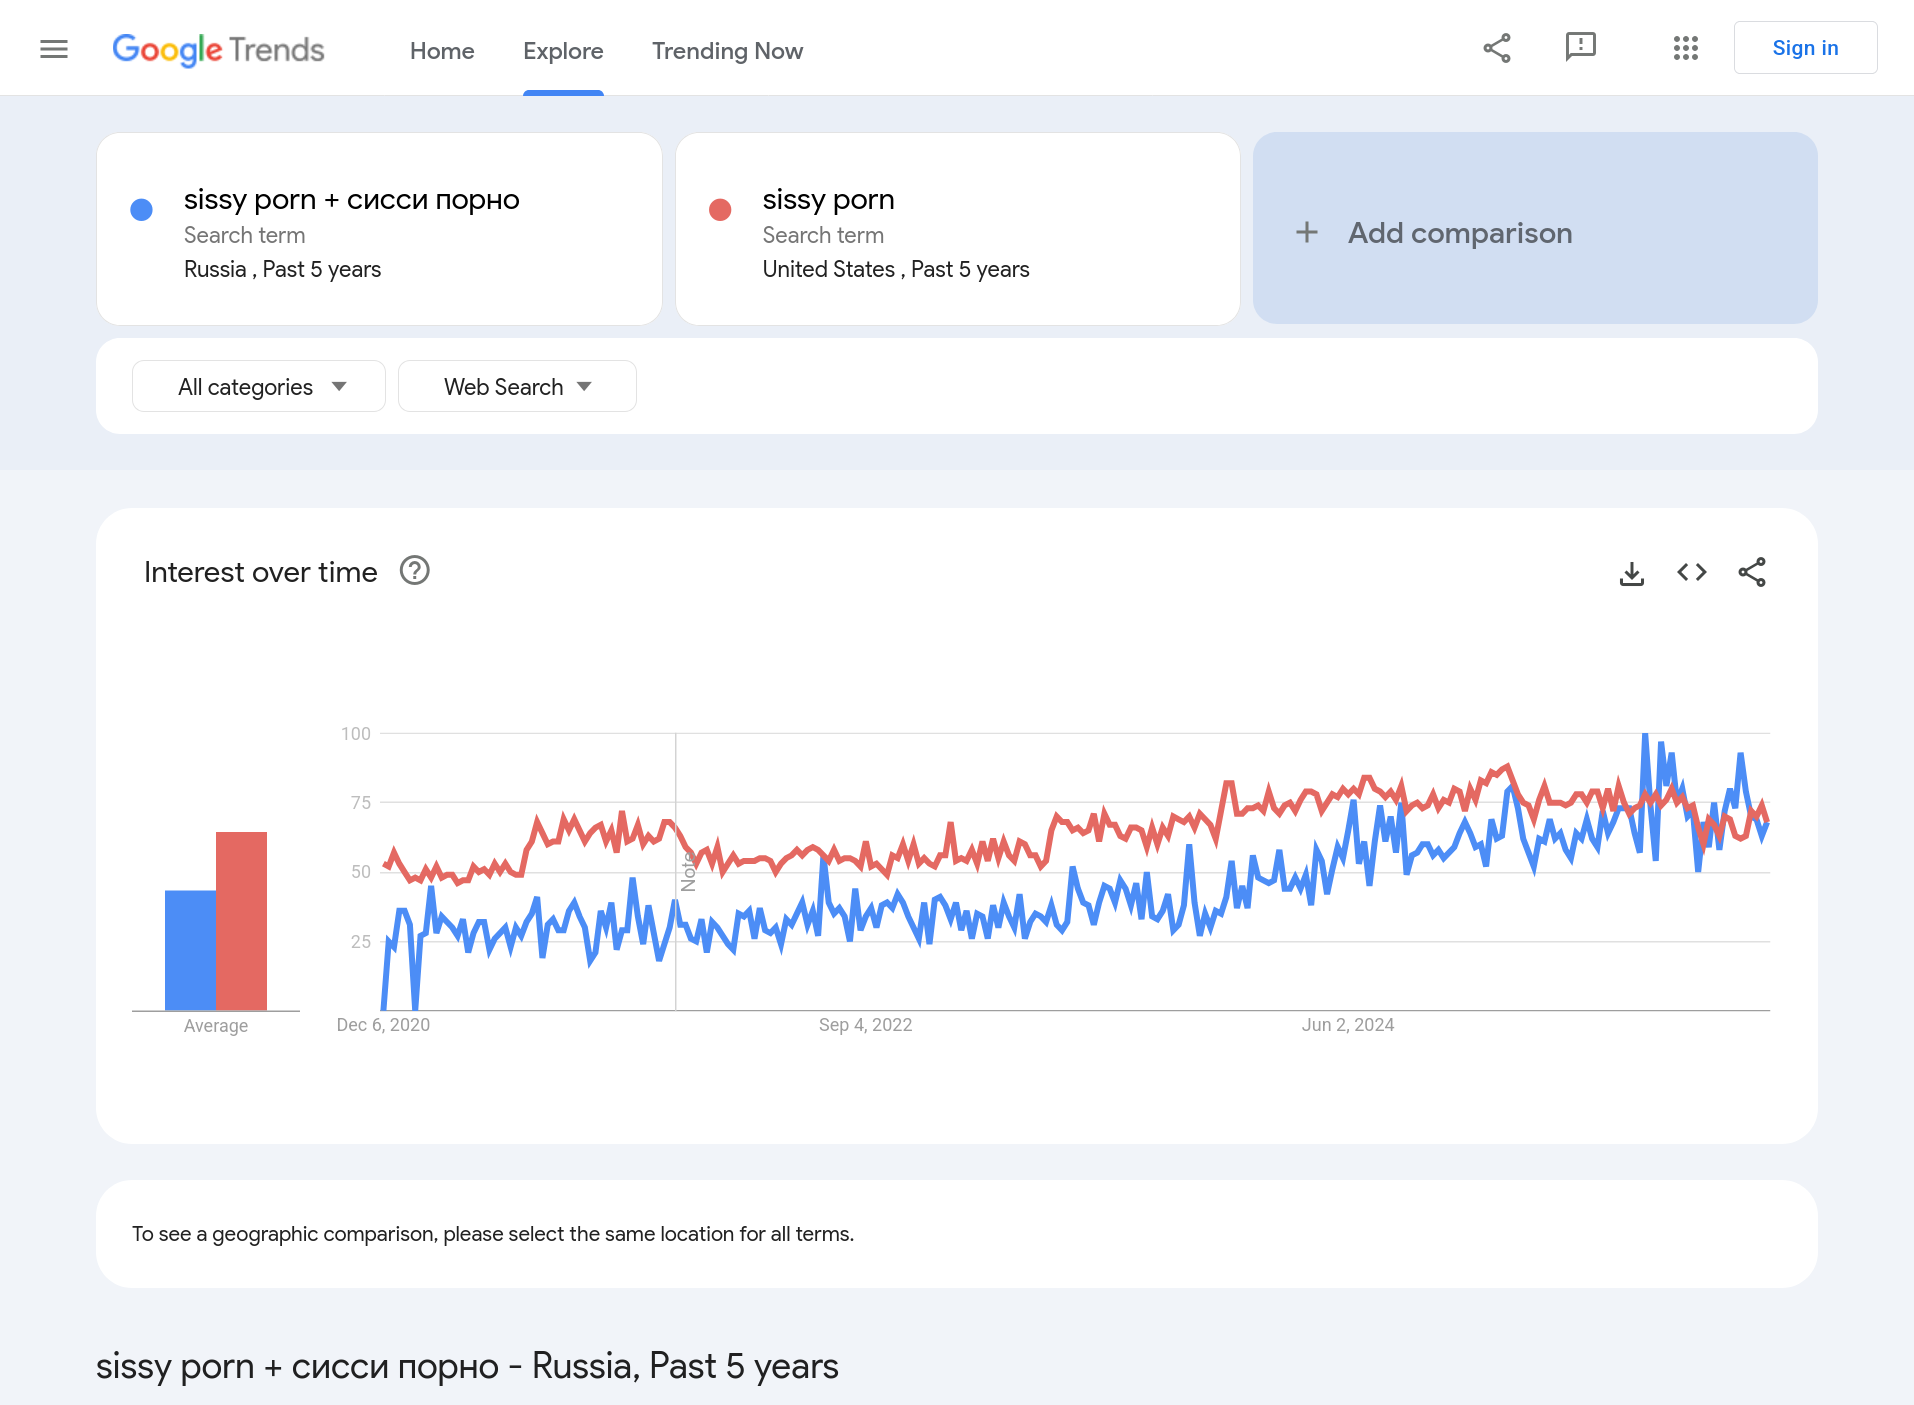Open the chart embed code icon
Image resolution: width=1914 pixels, height=1405 pixels.
pyautogui.click(x=1692, y=572)
